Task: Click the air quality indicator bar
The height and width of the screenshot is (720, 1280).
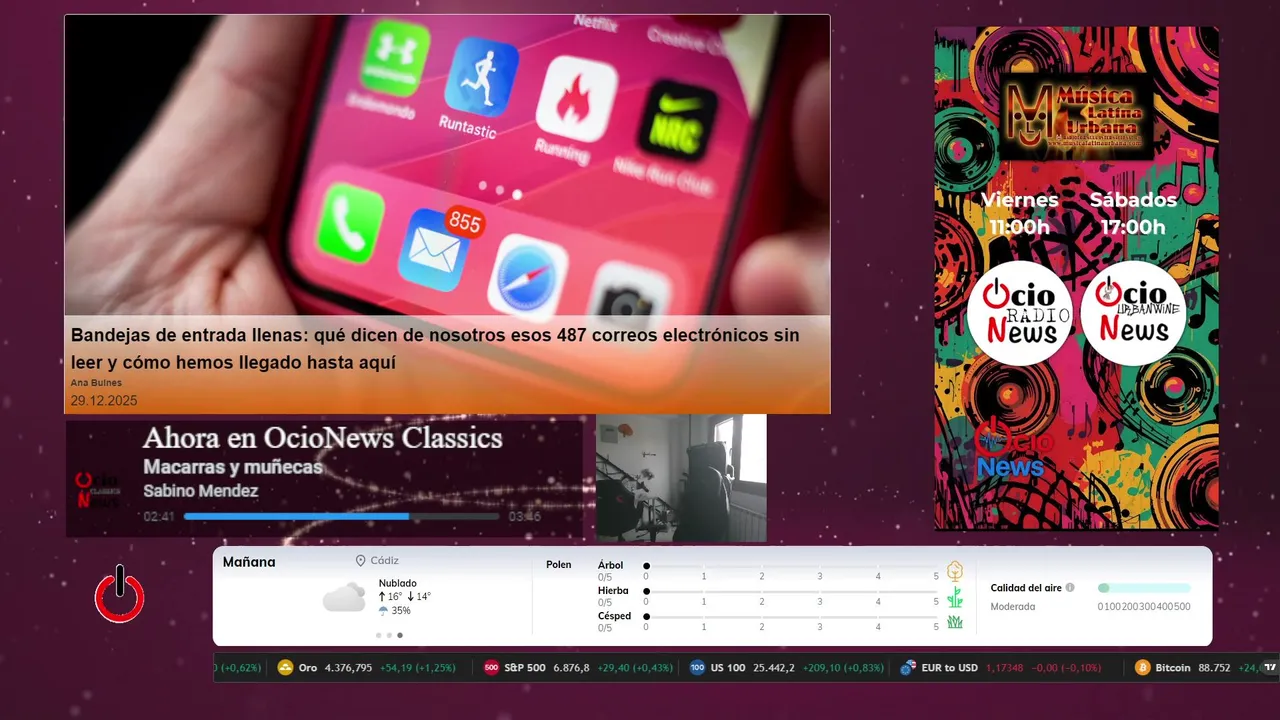Action: click(1144, 588)
